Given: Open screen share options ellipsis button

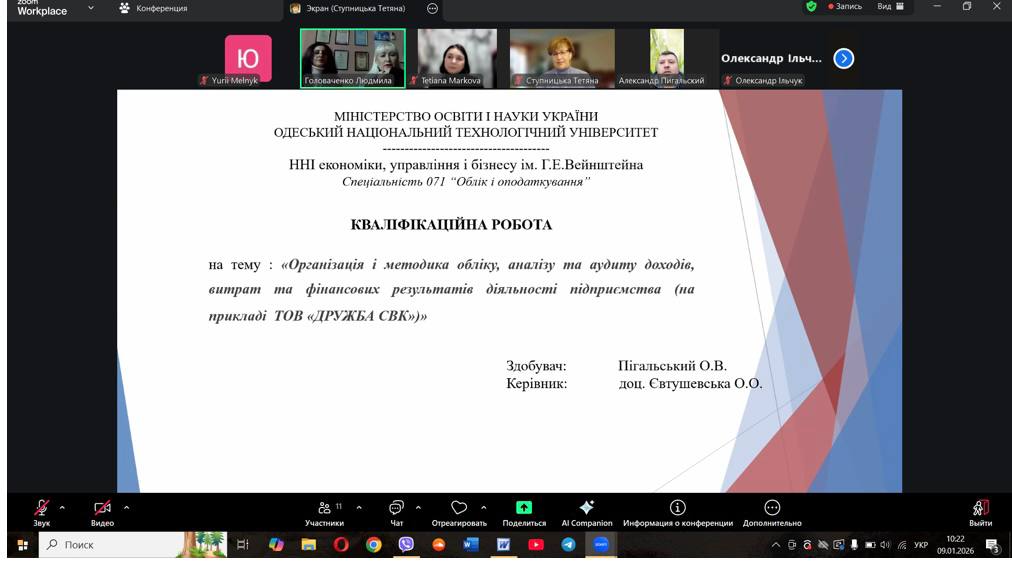Looking at the screenshot, I should [x=432, y=8].
